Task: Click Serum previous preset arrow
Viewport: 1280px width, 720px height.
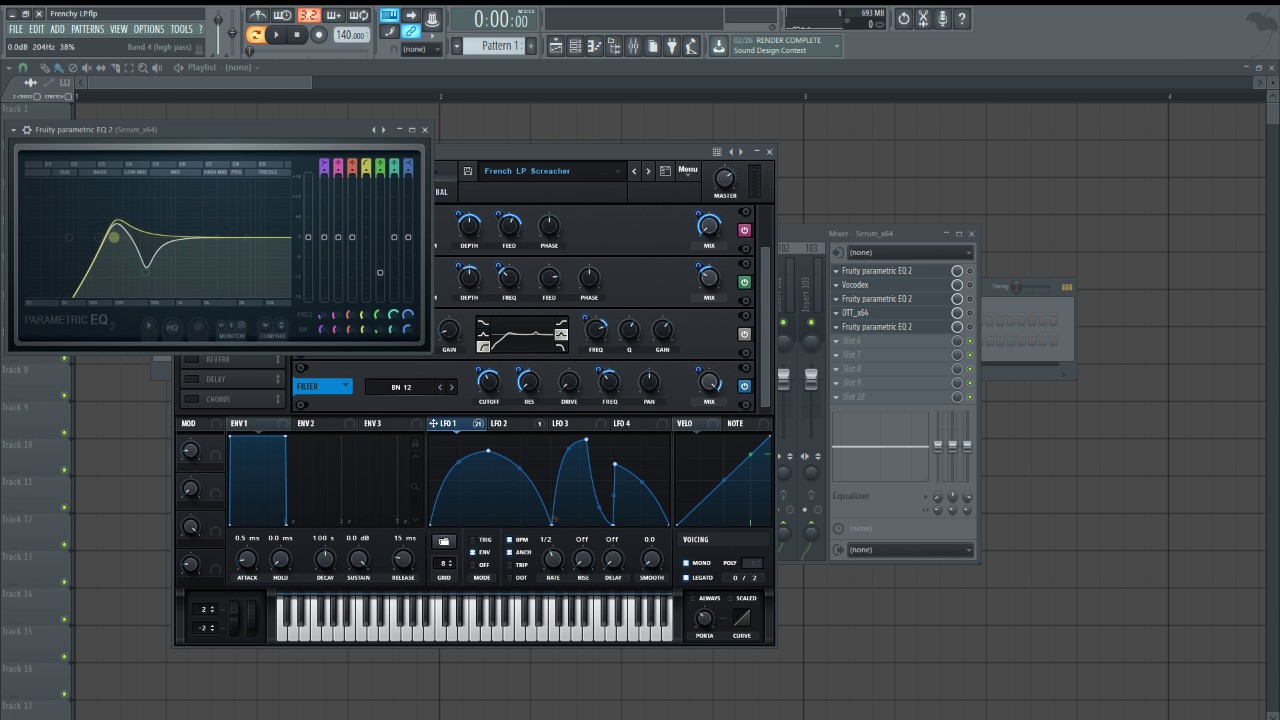Action: click(634, 171)
